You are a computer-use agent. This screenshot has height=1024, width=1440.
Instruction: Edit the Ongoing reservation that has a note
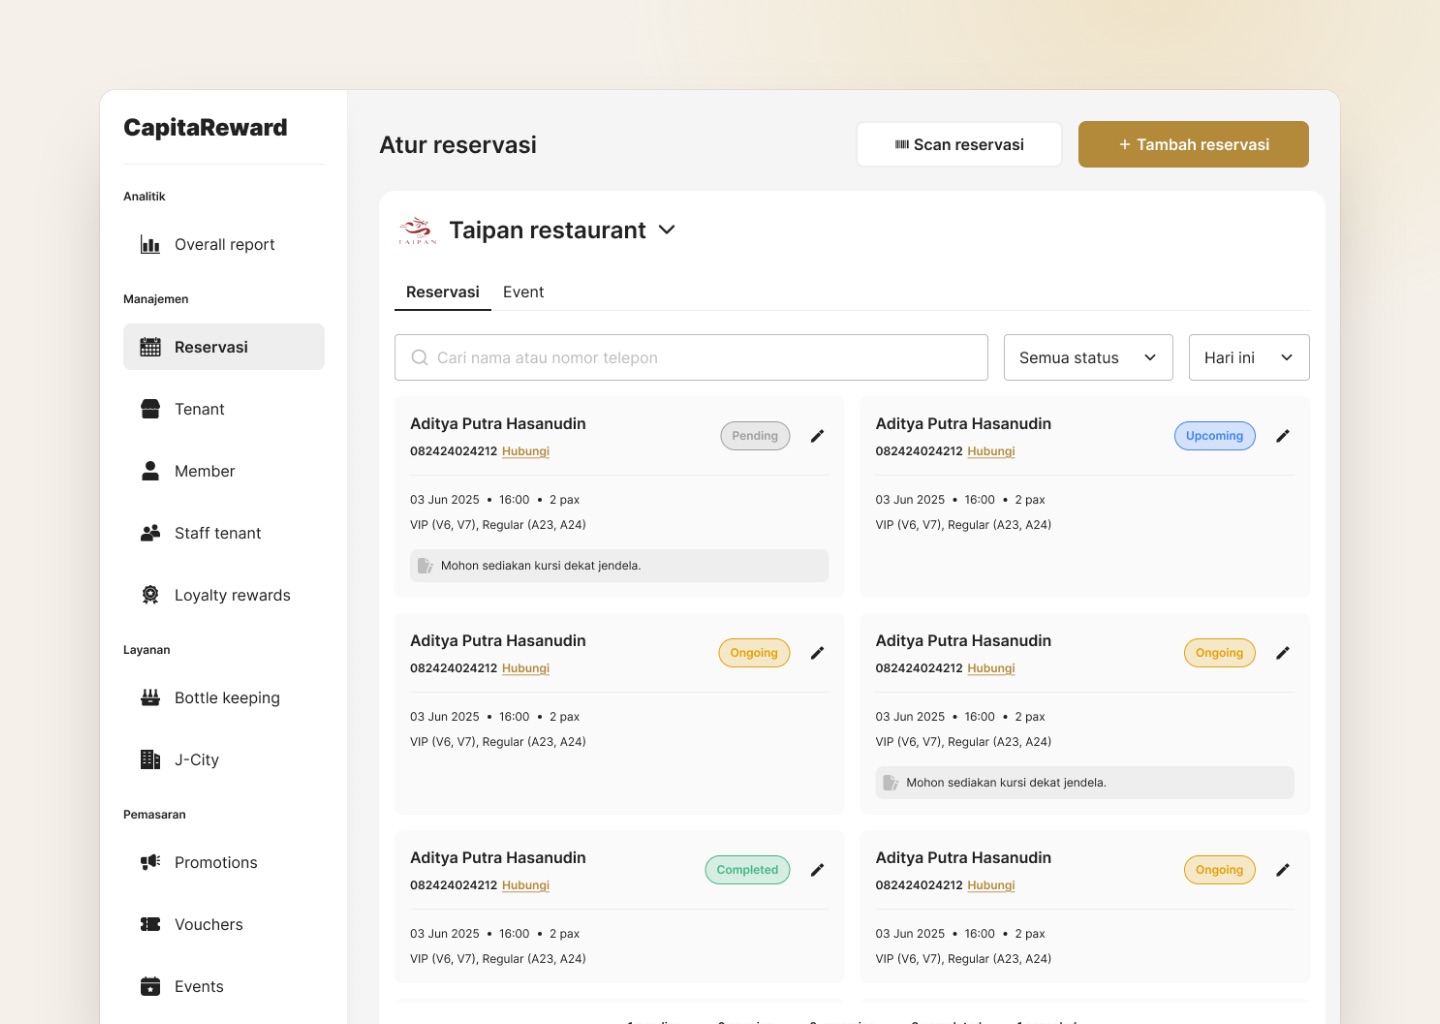click(x=1283, y=653)
